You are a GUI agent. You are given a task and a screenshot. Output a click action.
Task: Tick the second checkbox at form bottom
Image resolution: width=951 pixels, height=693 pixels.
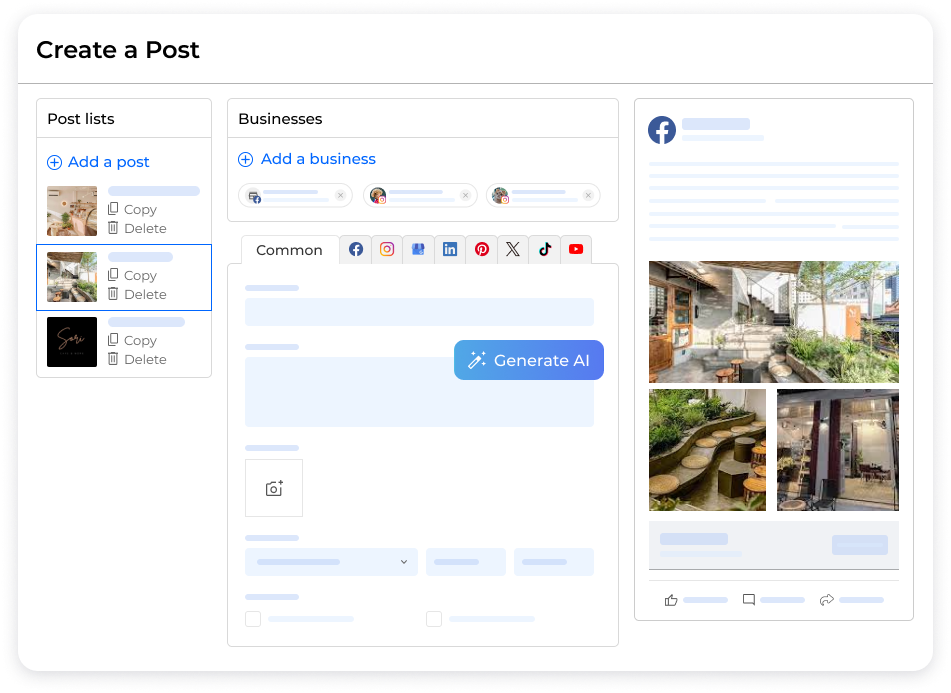(434, 619)
